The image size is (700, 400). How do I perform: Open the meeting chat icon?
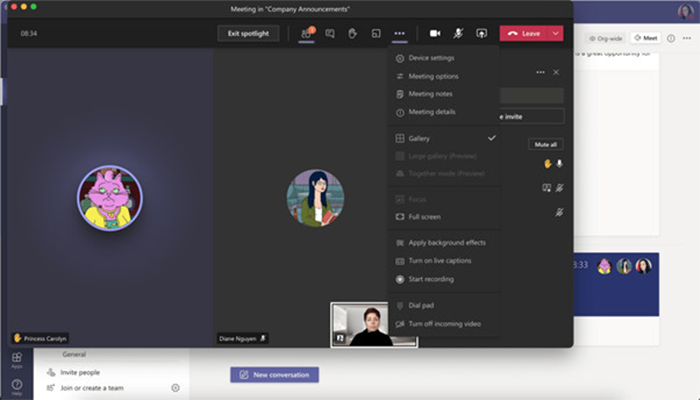point(329,33)
